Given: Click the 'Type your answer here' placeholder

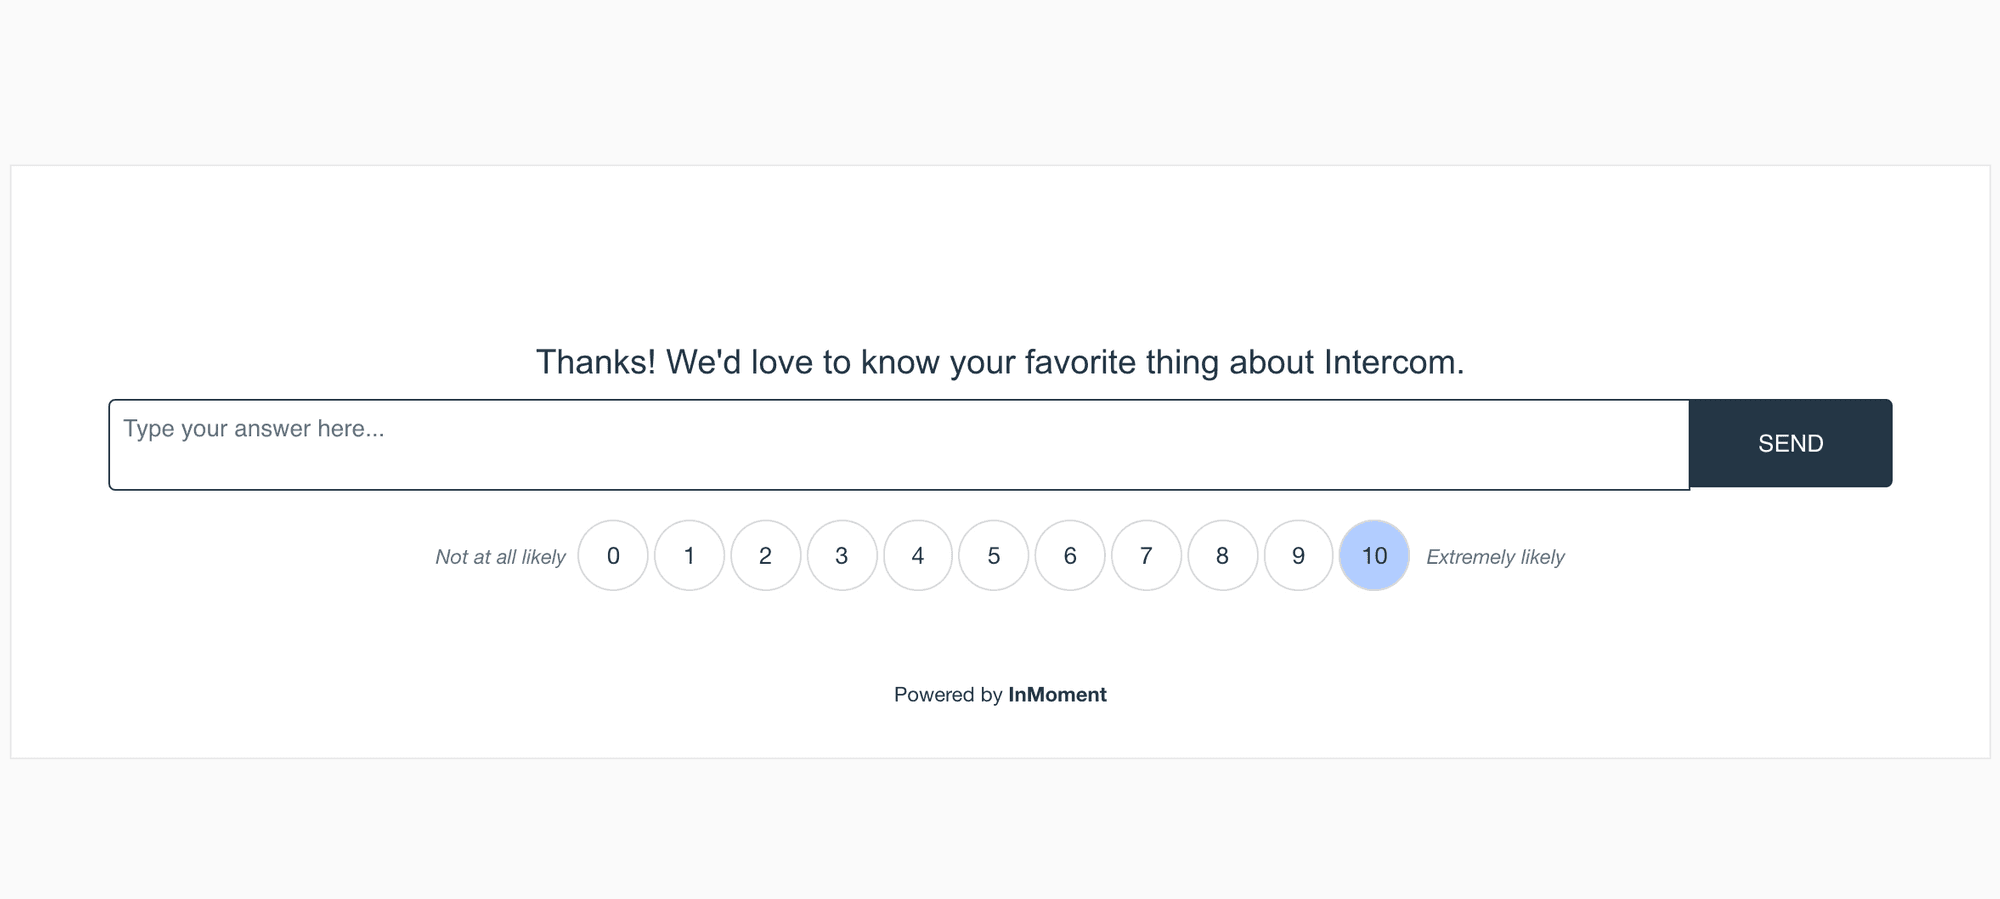Looking at the screenshot, I should click(x=254, y=428).
